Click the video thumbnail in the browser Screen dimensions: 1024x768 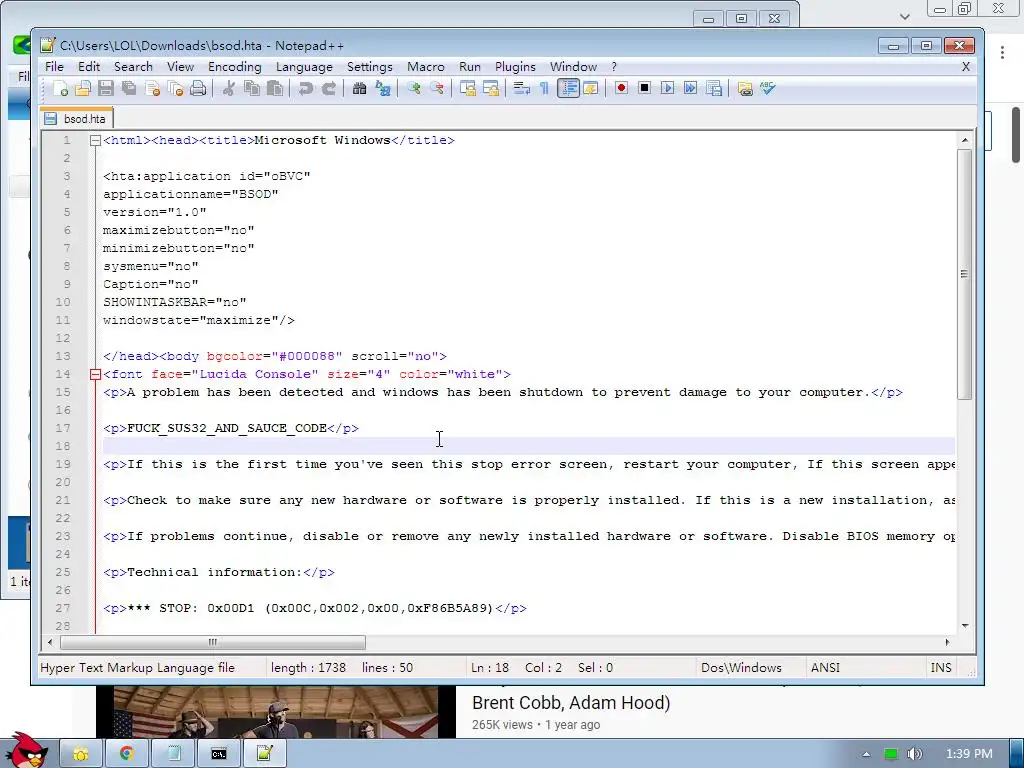pos(276,712)
